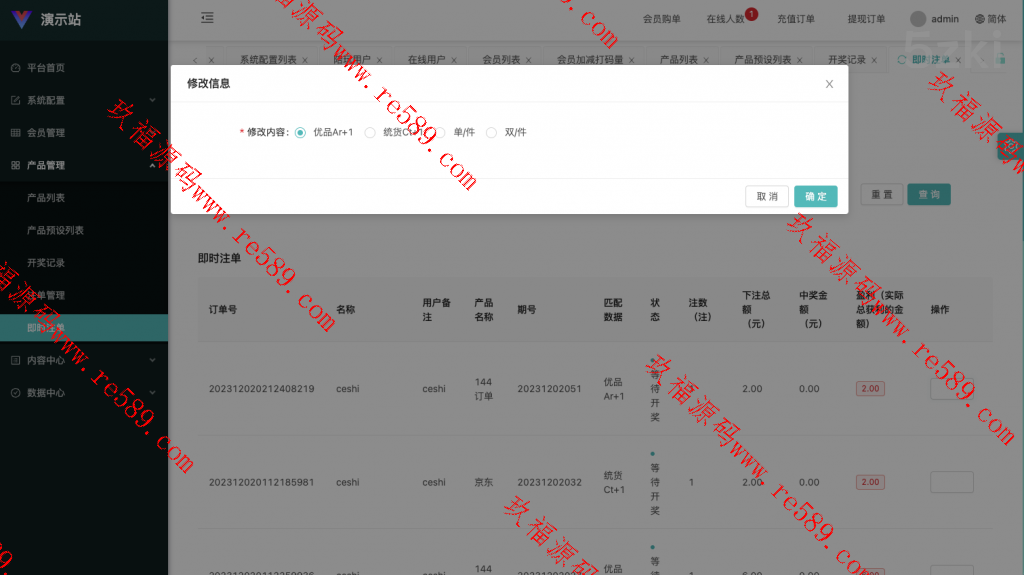
Task: Close the 修改信息 dialog with X
Action: pyautogui.click(x=829, y=84)
